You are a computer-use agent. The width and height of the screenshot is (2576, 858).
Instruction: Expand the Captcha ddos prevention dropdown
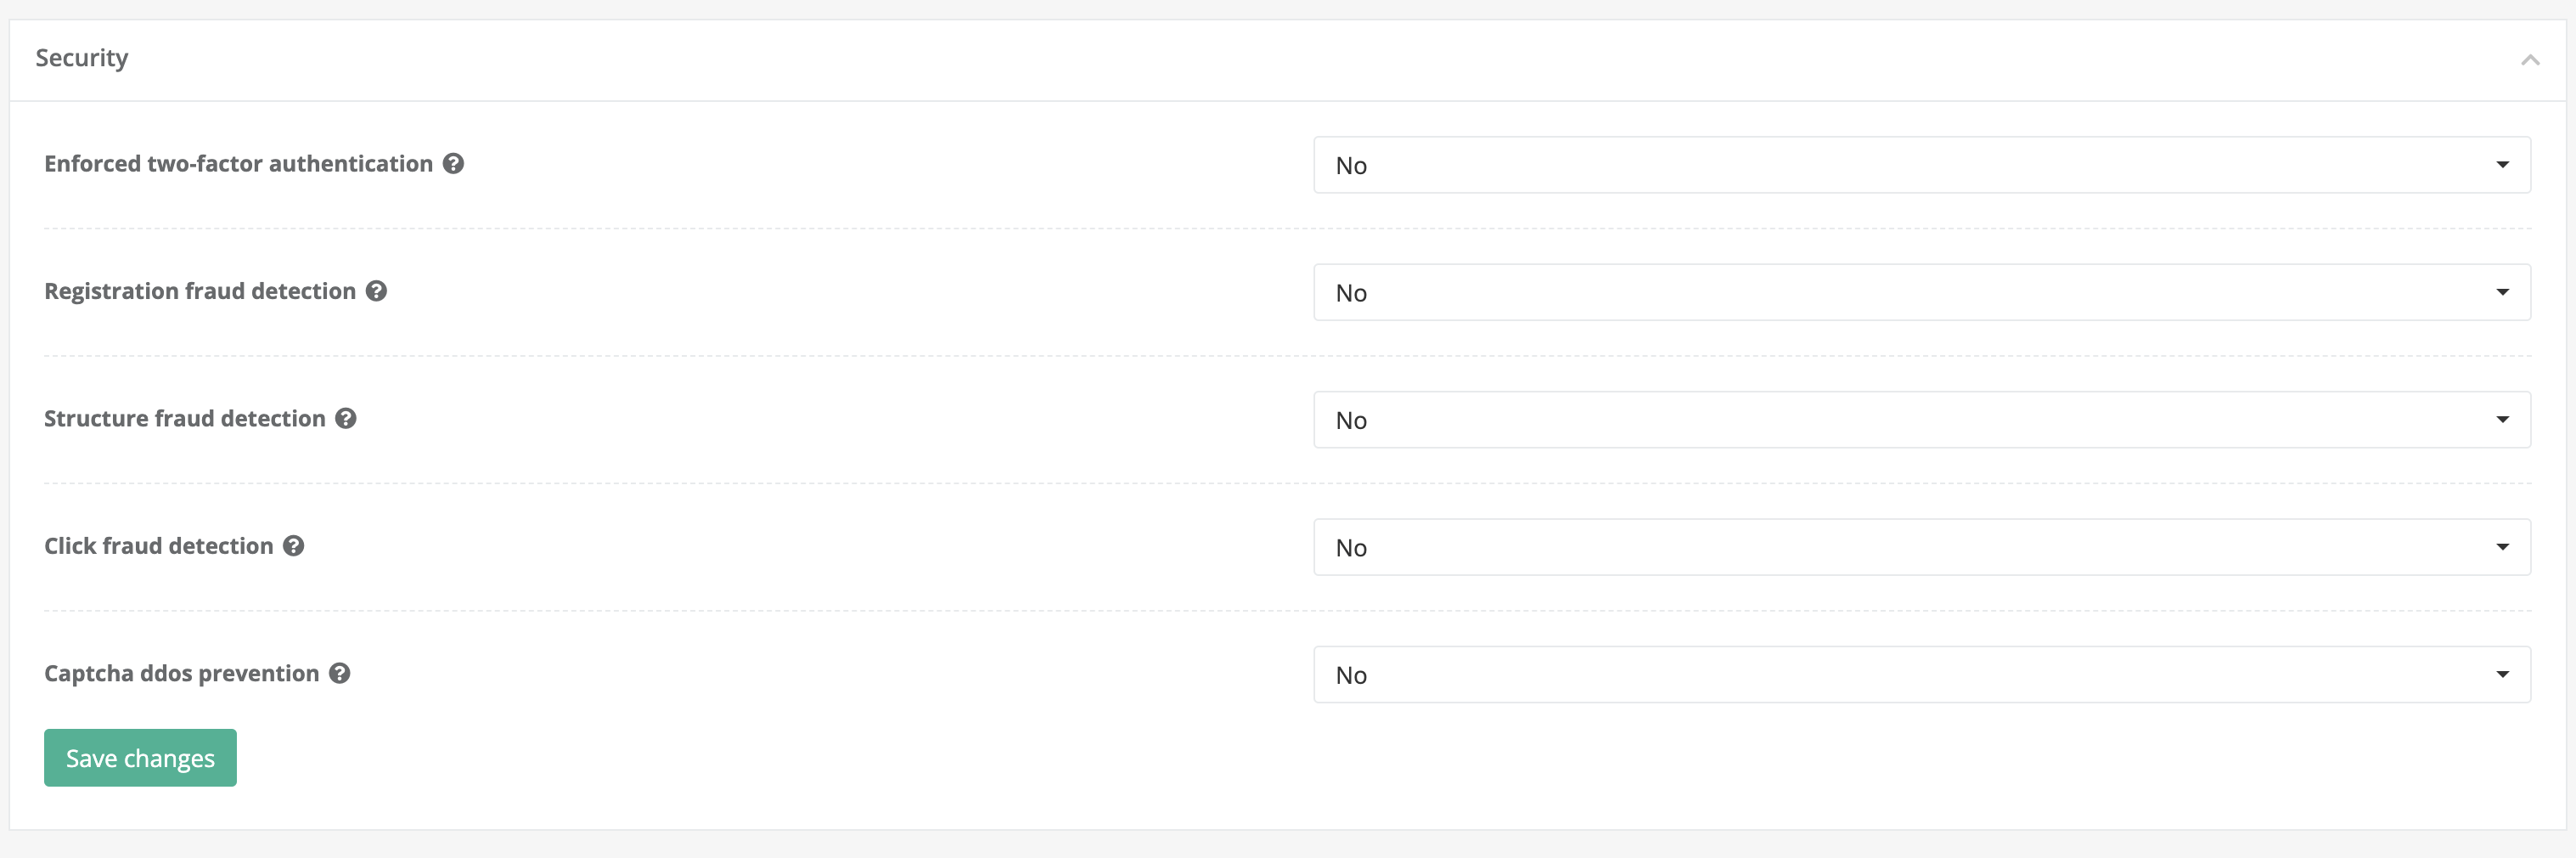click(x=1920, y=674)
